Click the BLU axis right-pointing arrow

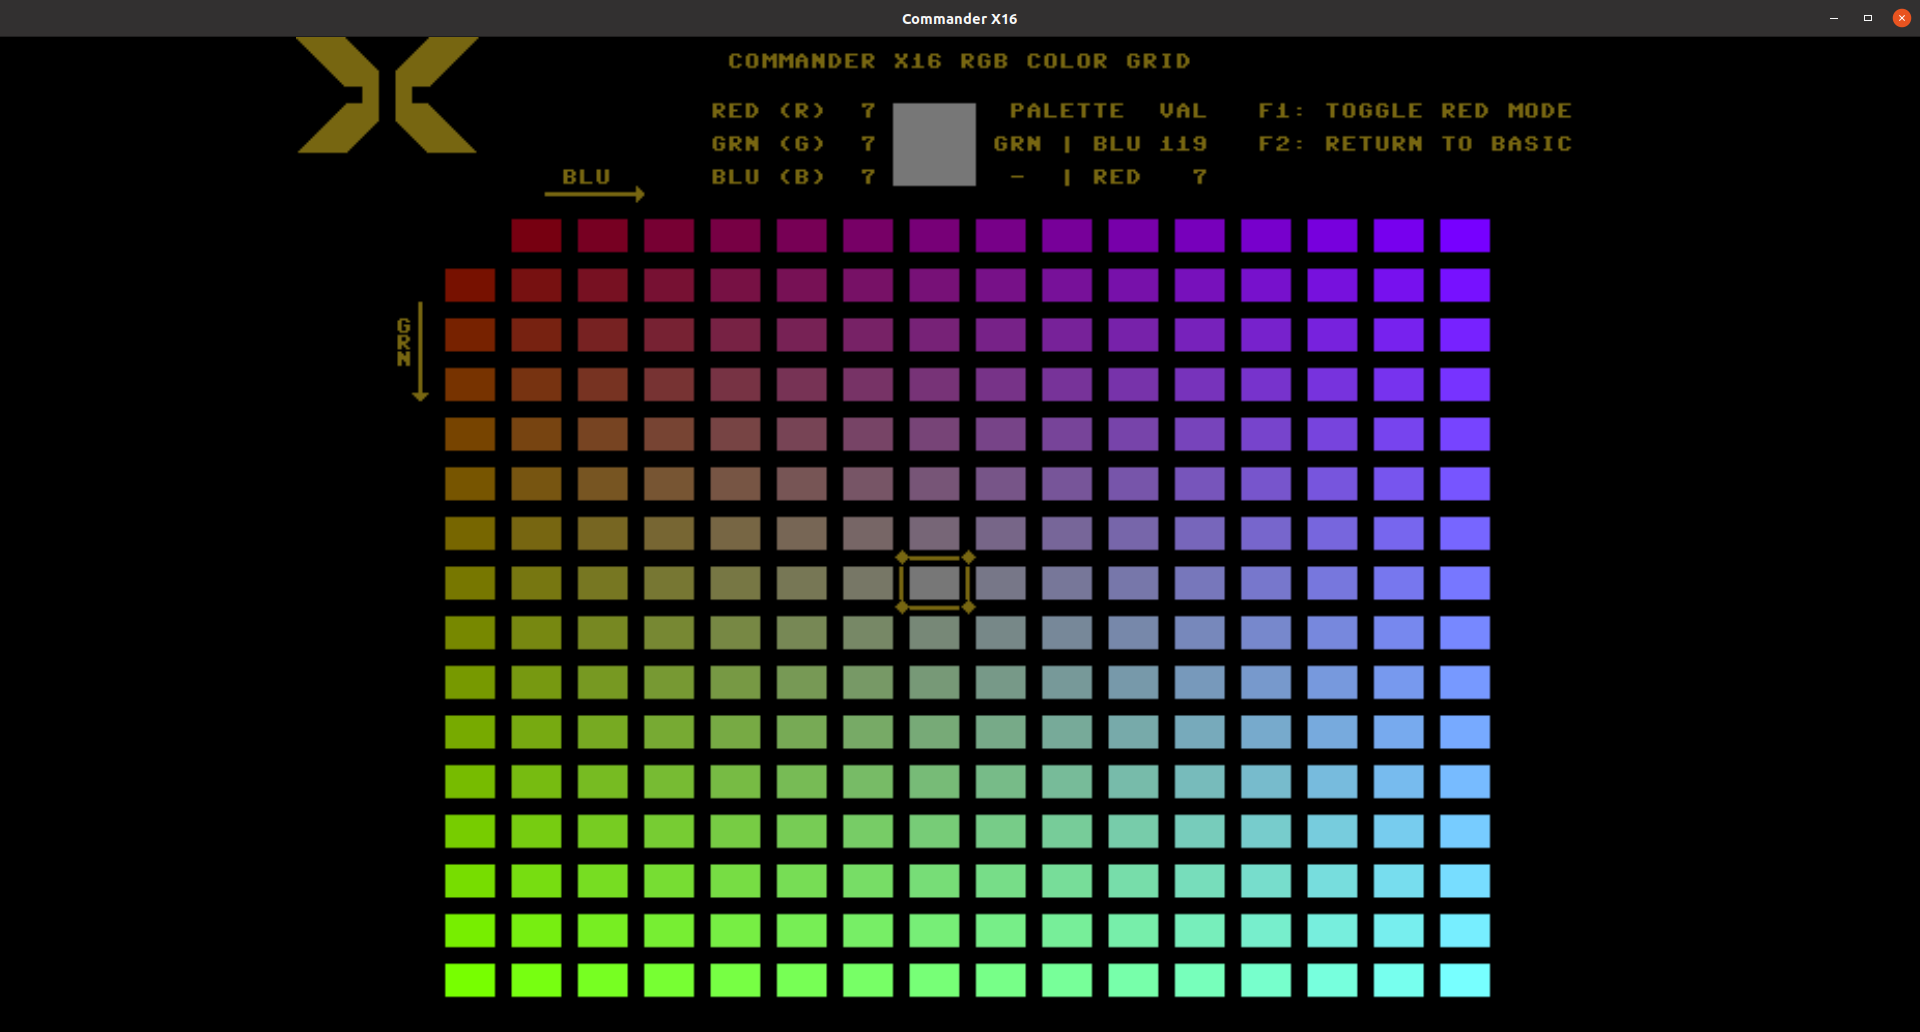click(595, 194)
